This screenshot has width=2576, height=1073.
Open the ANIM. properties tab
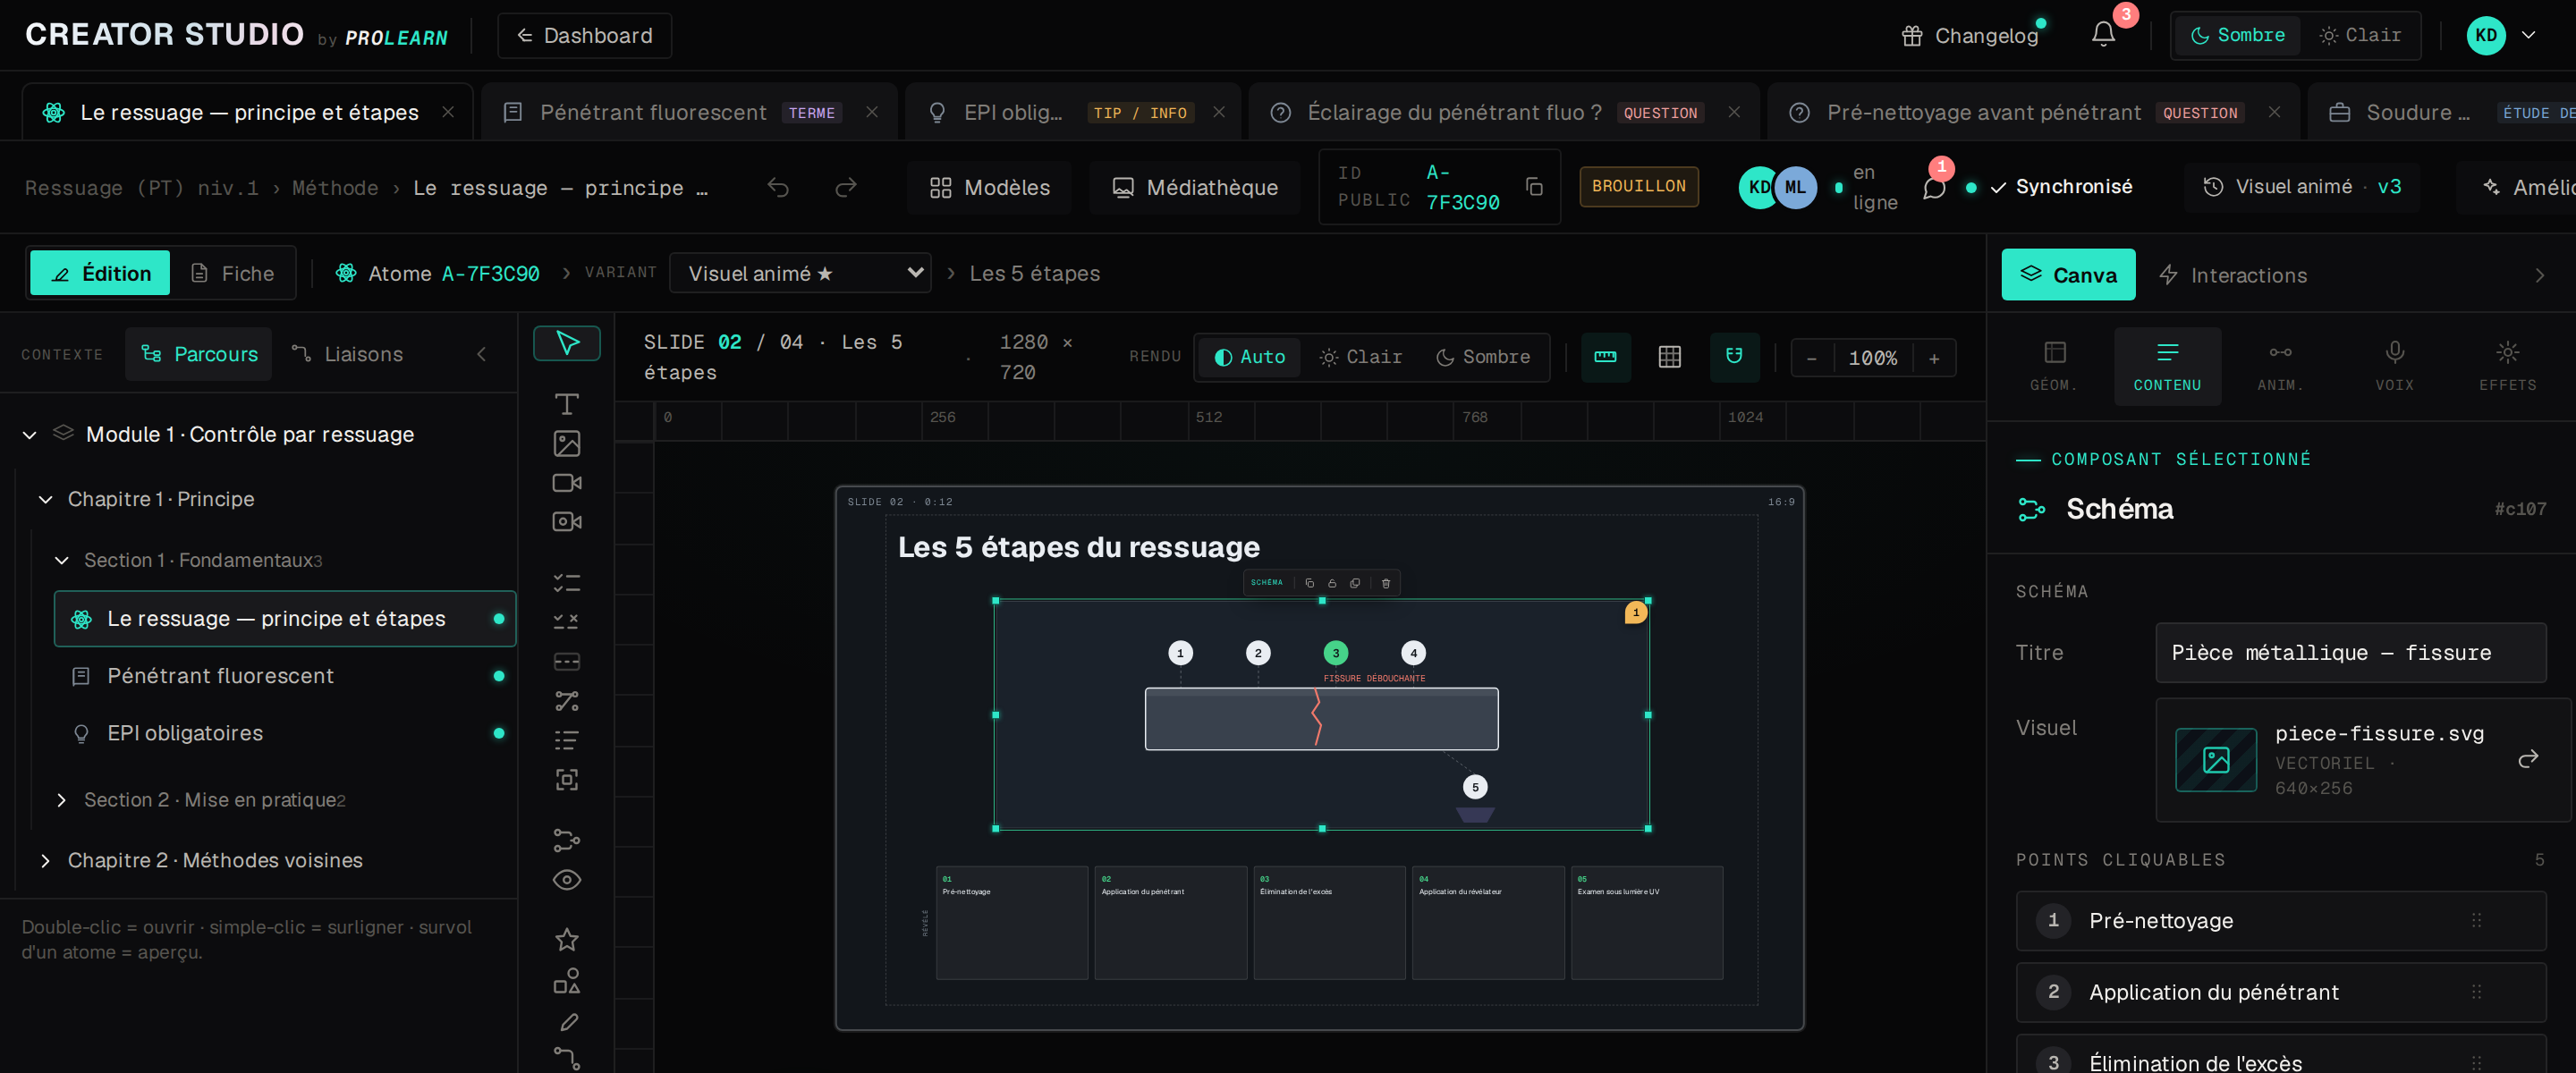[x=2280, y=366]
